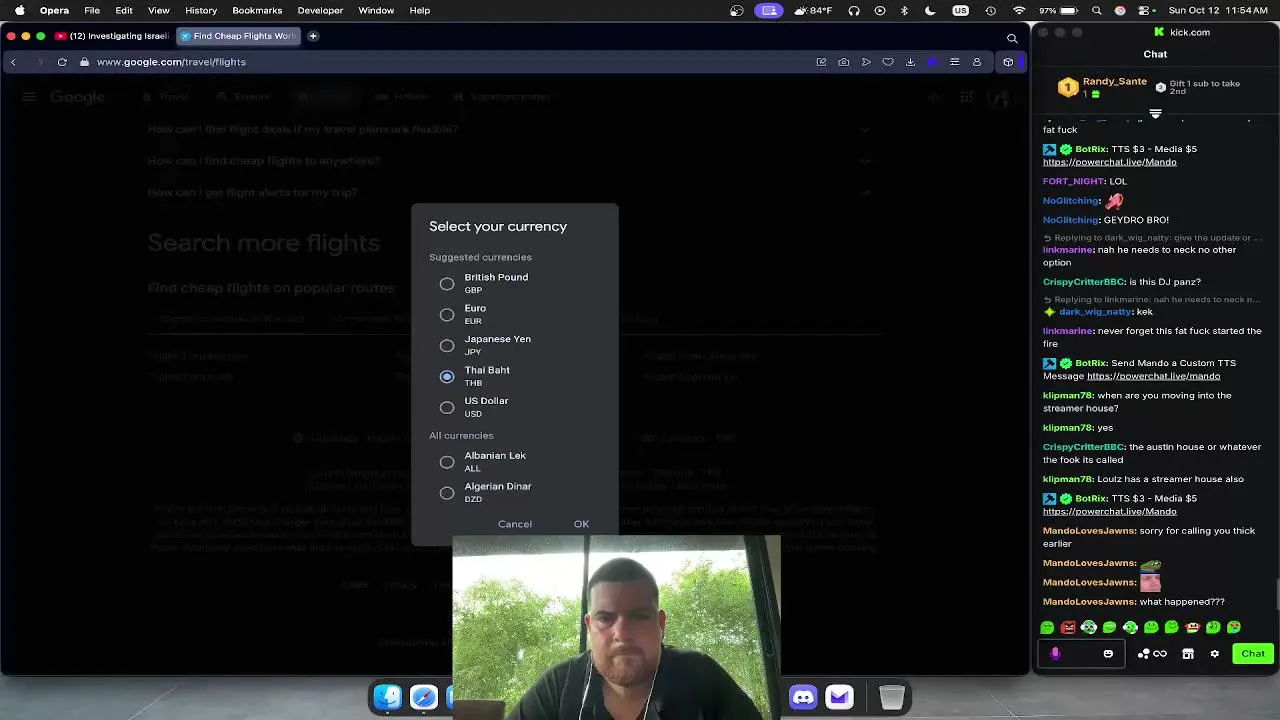
Task: Open Safari from the dock
Action: pyautogui.click(x=424, y=697)
